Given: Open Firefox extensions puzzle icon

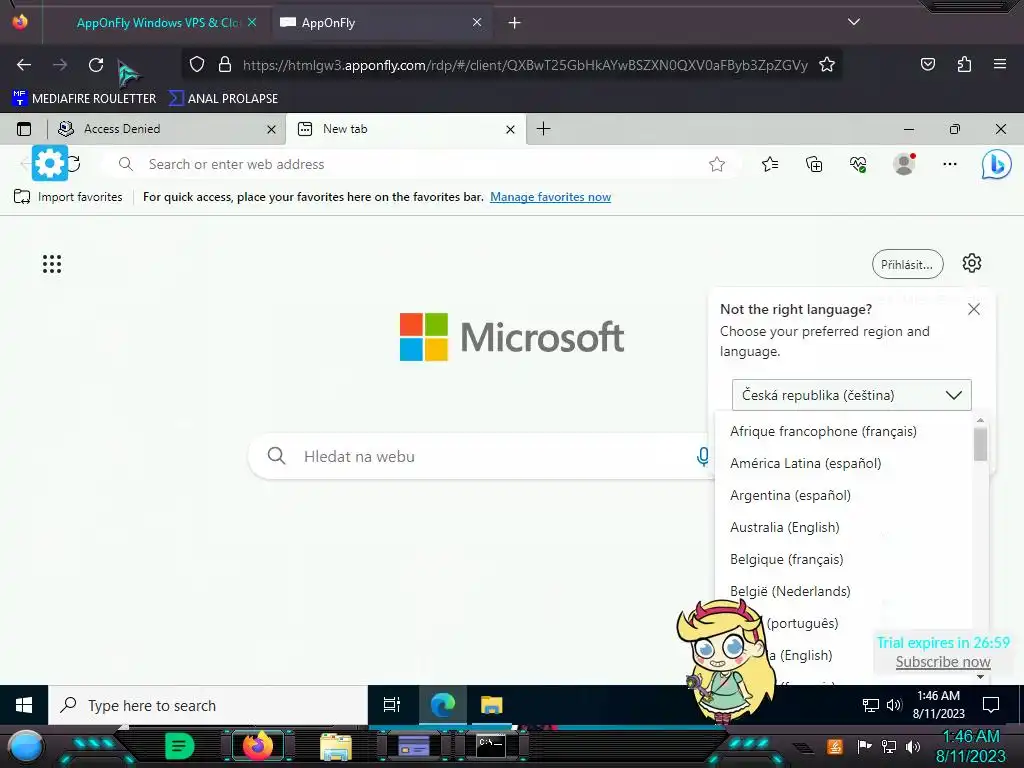Looking at the screenshot, I should [964, 64].
